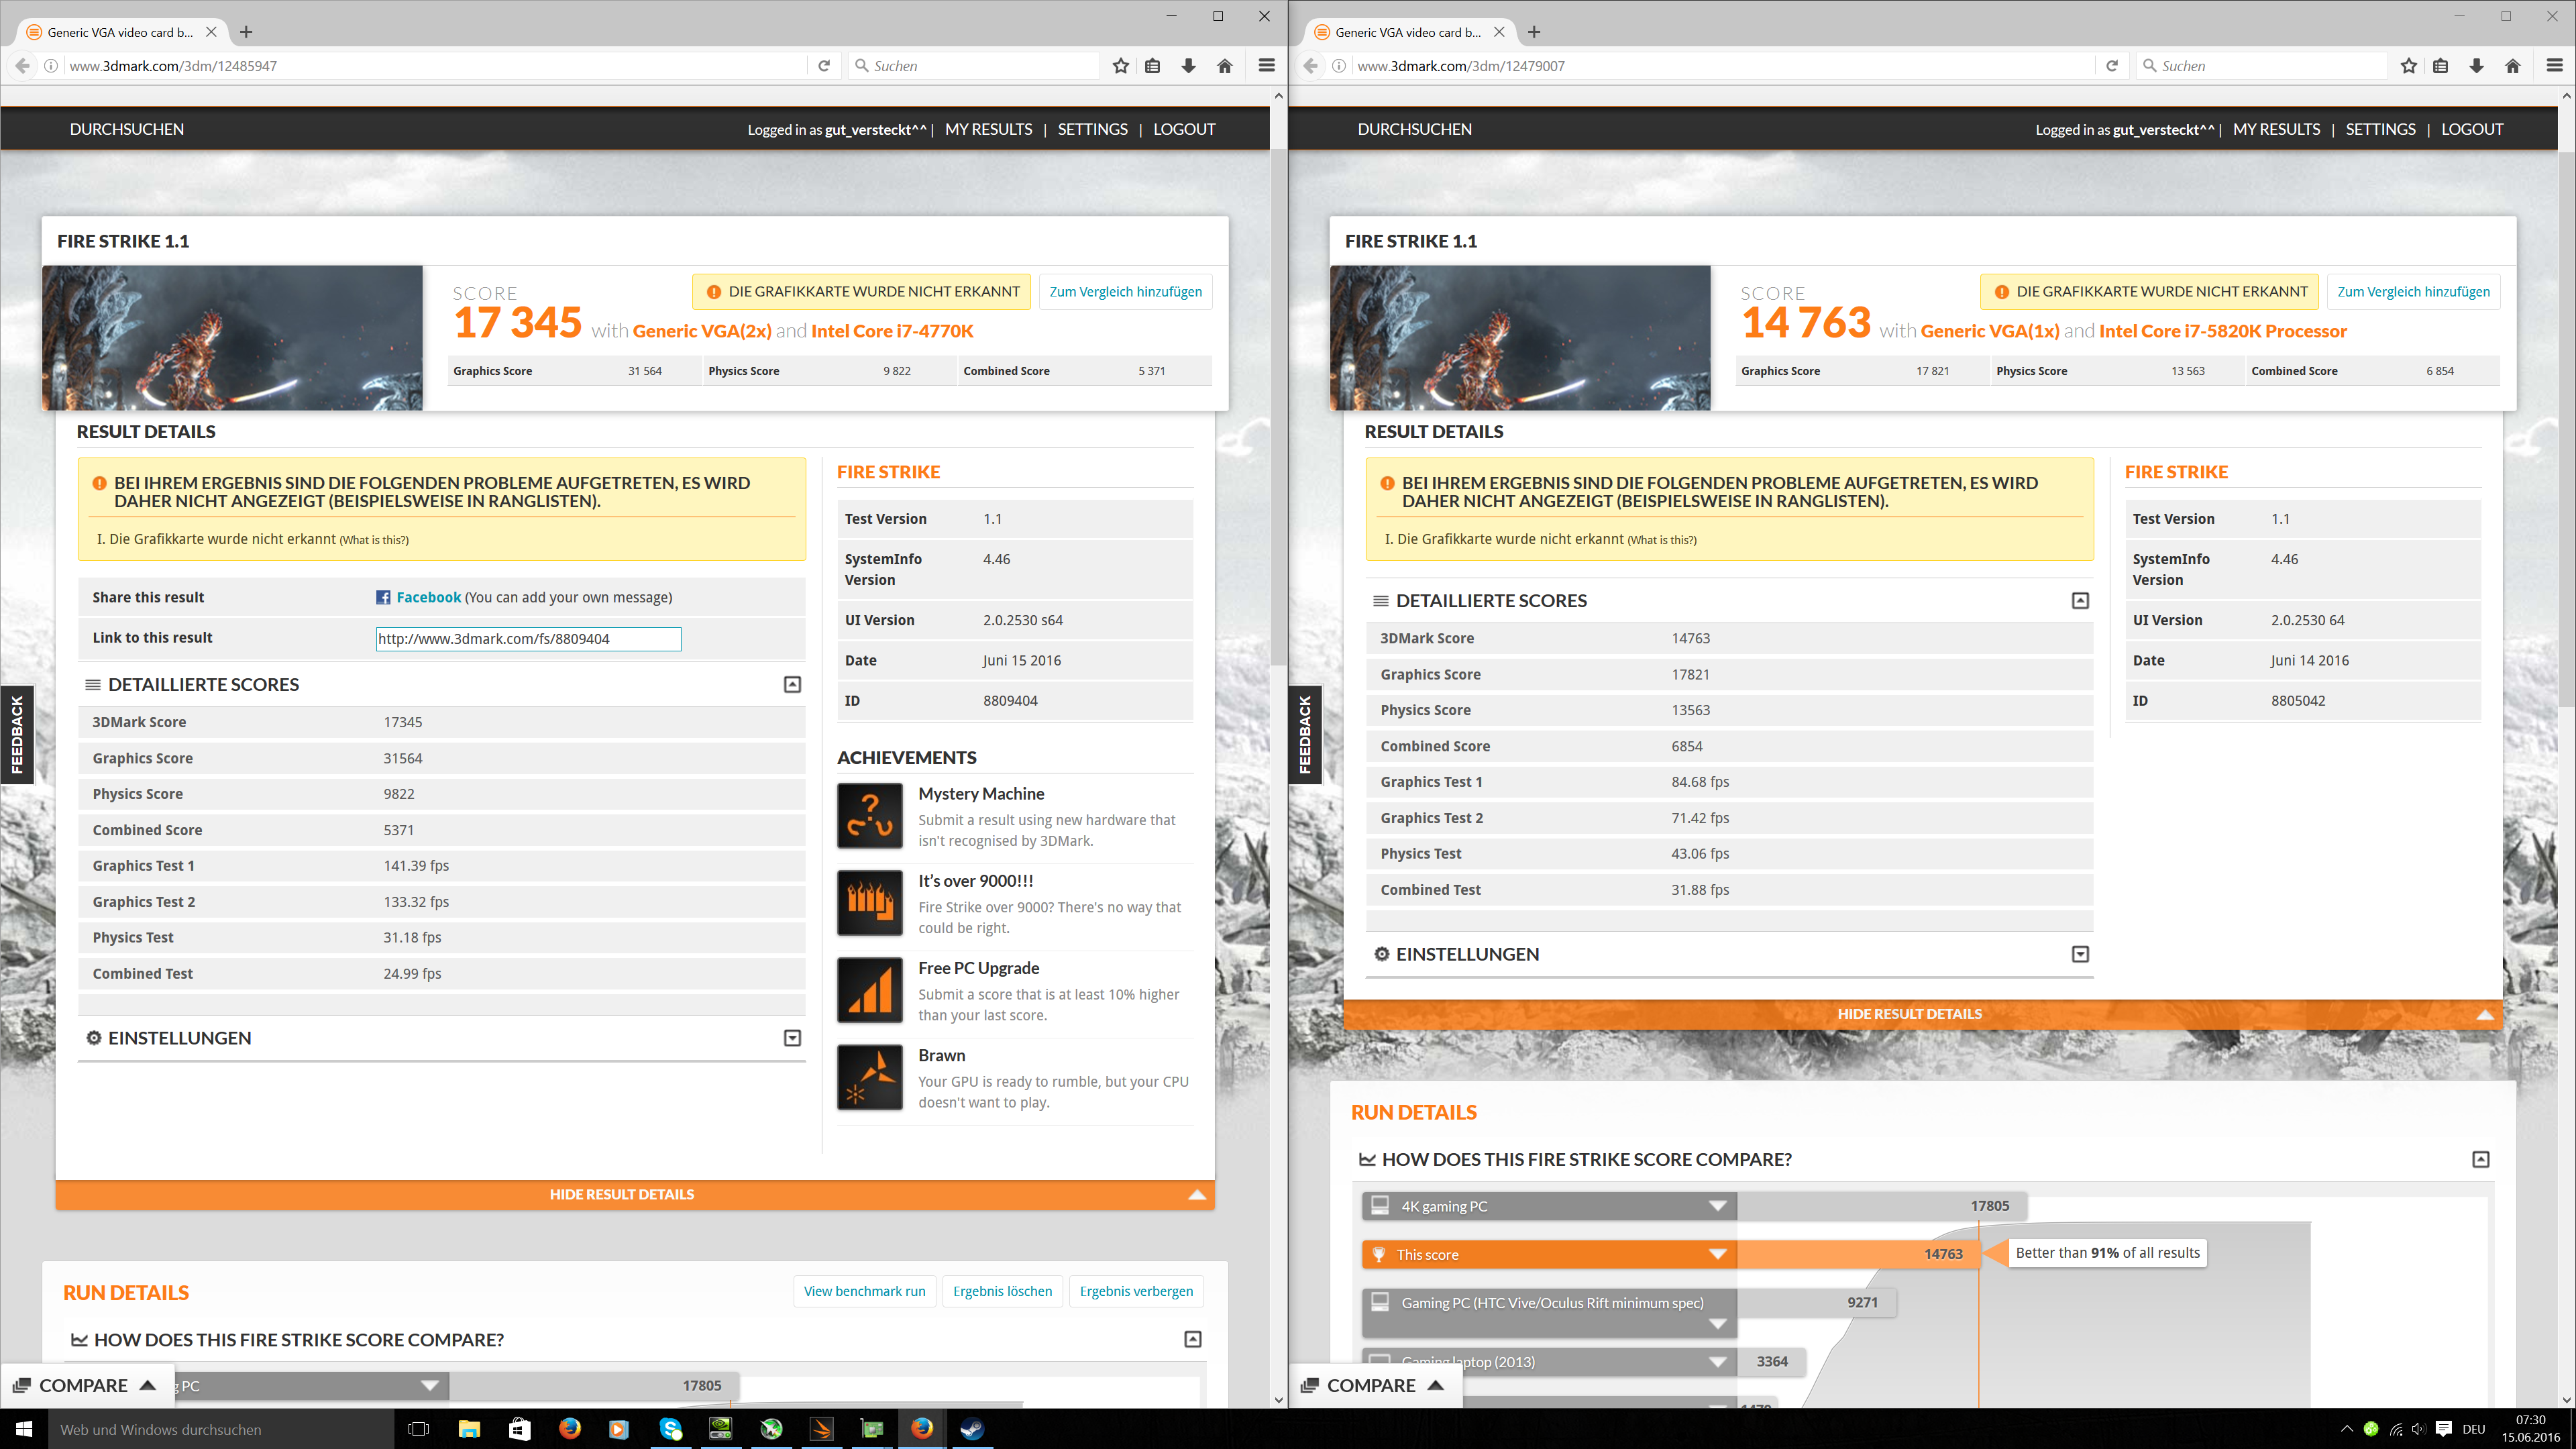Go to the home page, left browser window
The width and height of the screenshot is (2576, 1449).
(x=1225, y=66)
